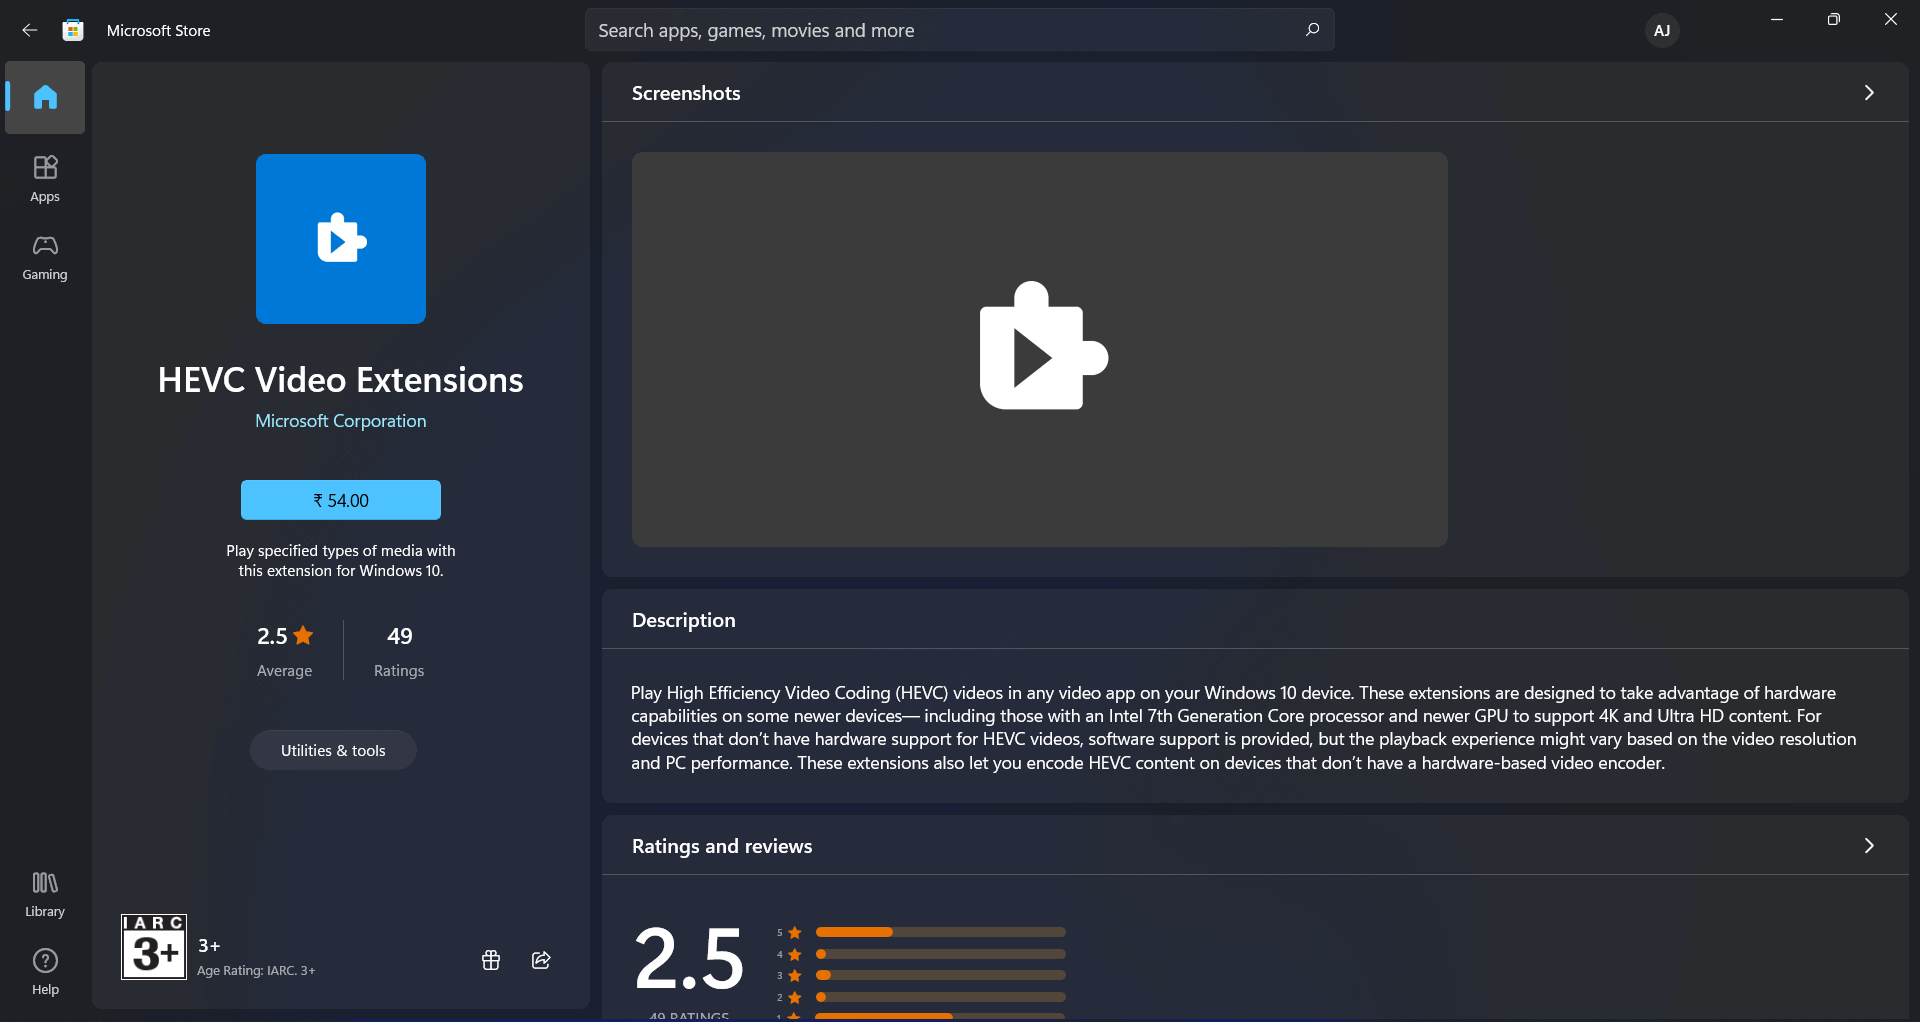
Task: Buy the extension for ₹54.00
Action: [340, 499]
